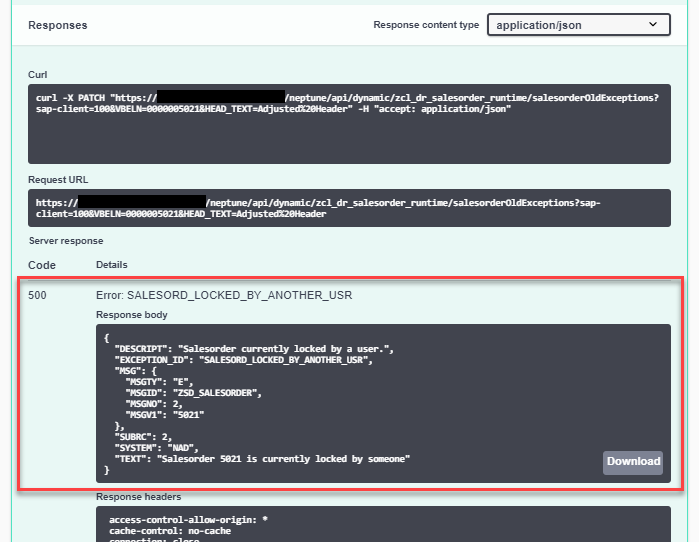Click the "MSGID": "ZSD_SALESORDER" line
Screen dimensions: 699x542
click(193, 393)
